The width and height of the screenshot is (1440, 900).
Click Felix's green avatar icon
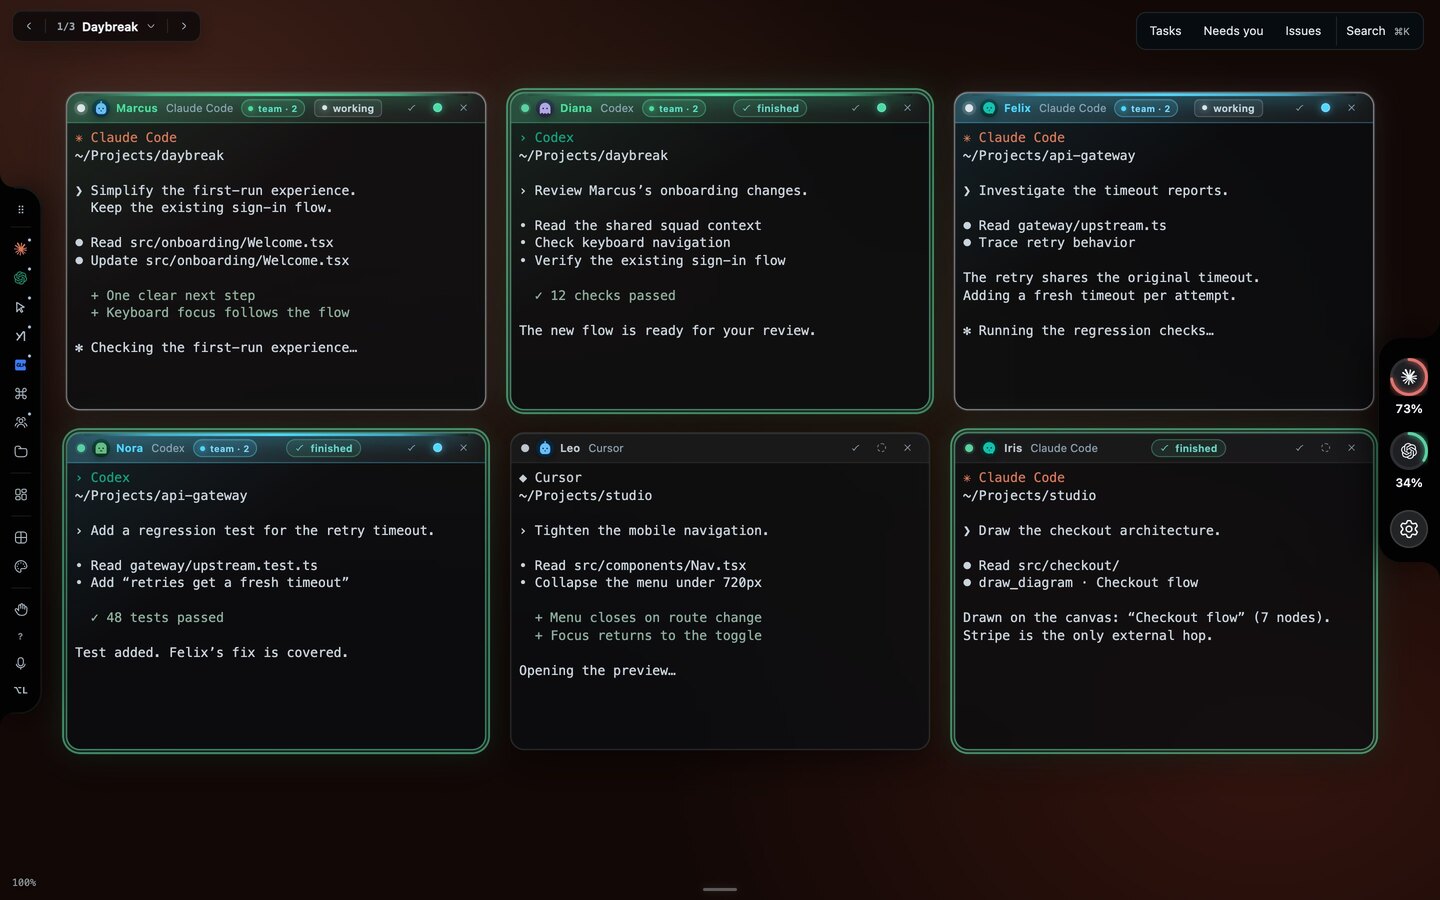coord(989,108)
